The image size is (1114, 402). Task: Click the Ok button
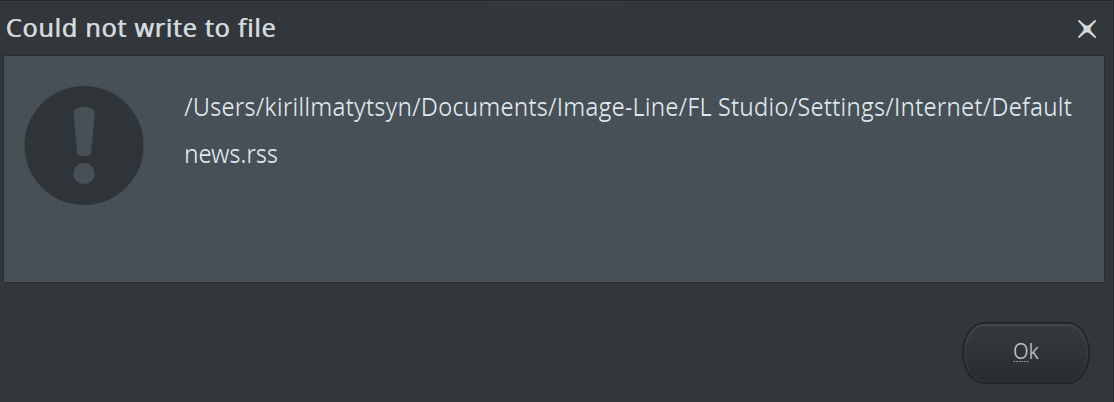point(1025,352)
